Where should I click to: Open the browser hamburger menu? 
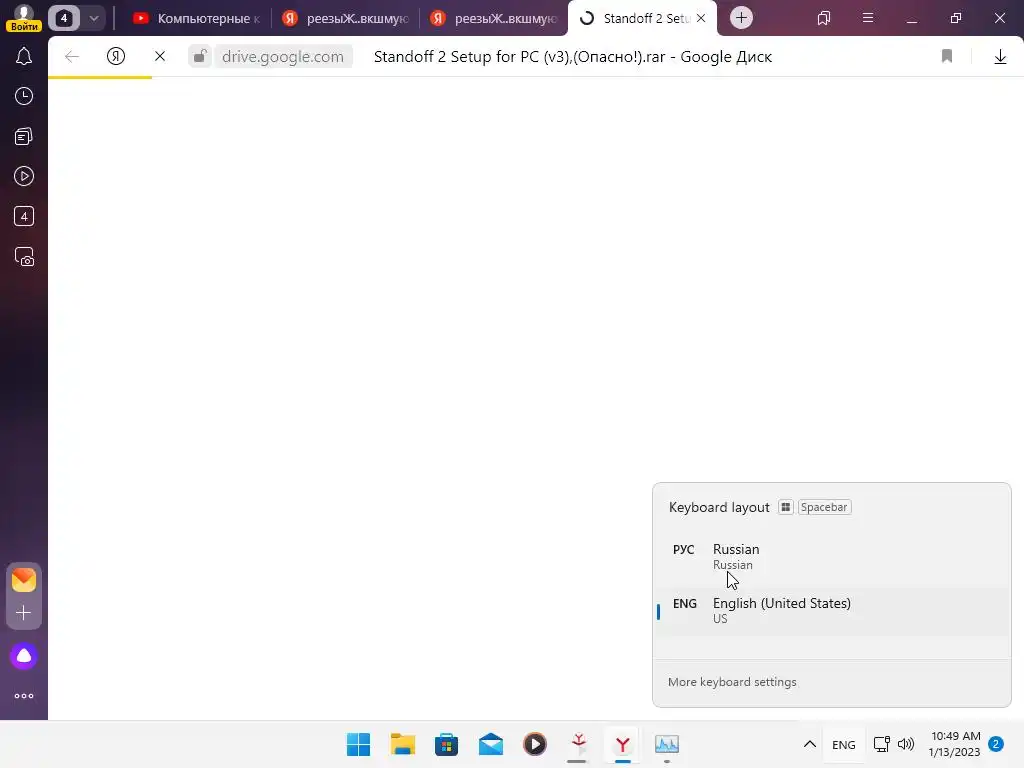[868, 18]
